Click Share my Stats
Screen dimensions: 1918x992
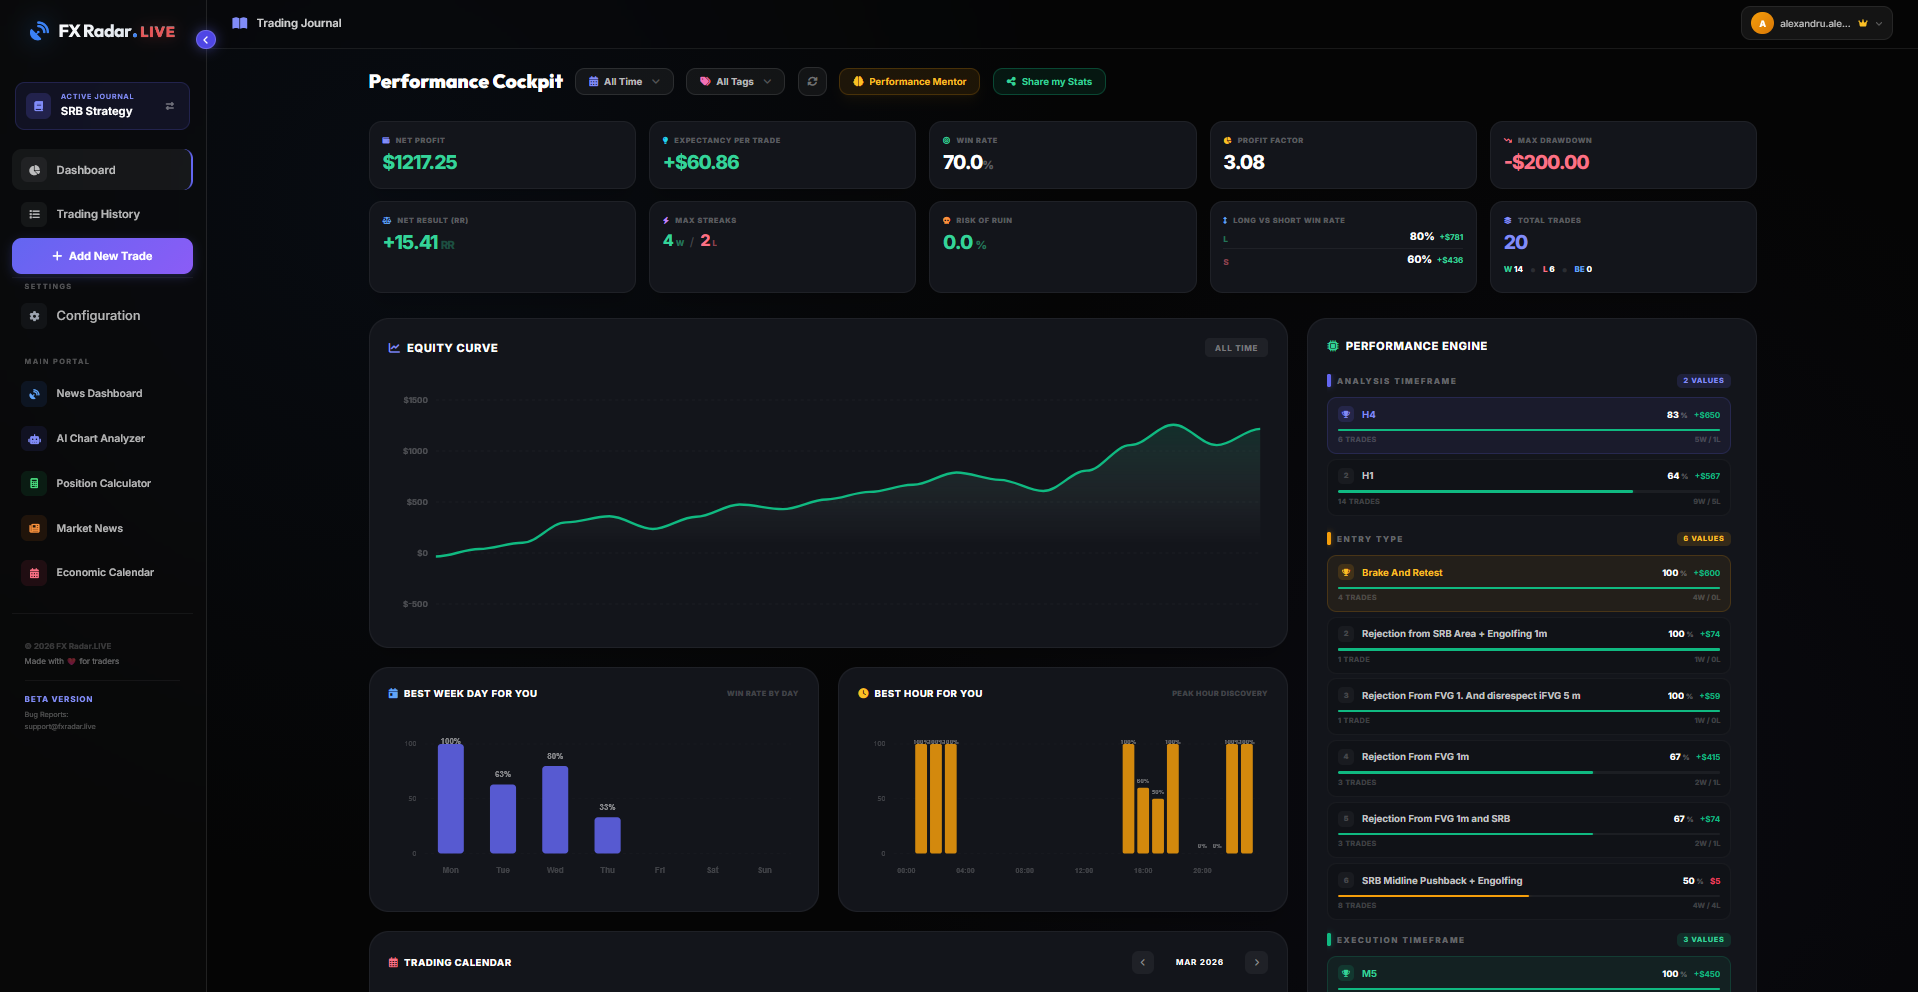(1048, 81)
